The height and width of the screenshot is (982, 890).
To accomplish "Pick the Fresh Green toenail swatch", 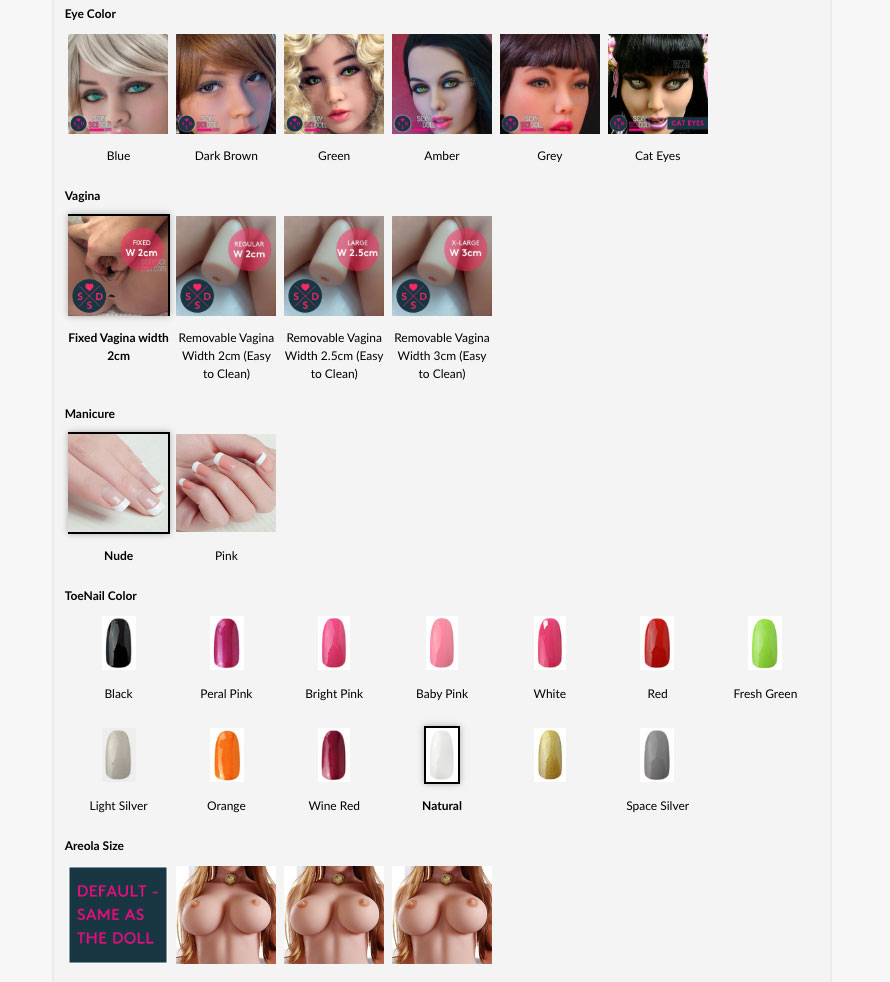I will [765, 643].
